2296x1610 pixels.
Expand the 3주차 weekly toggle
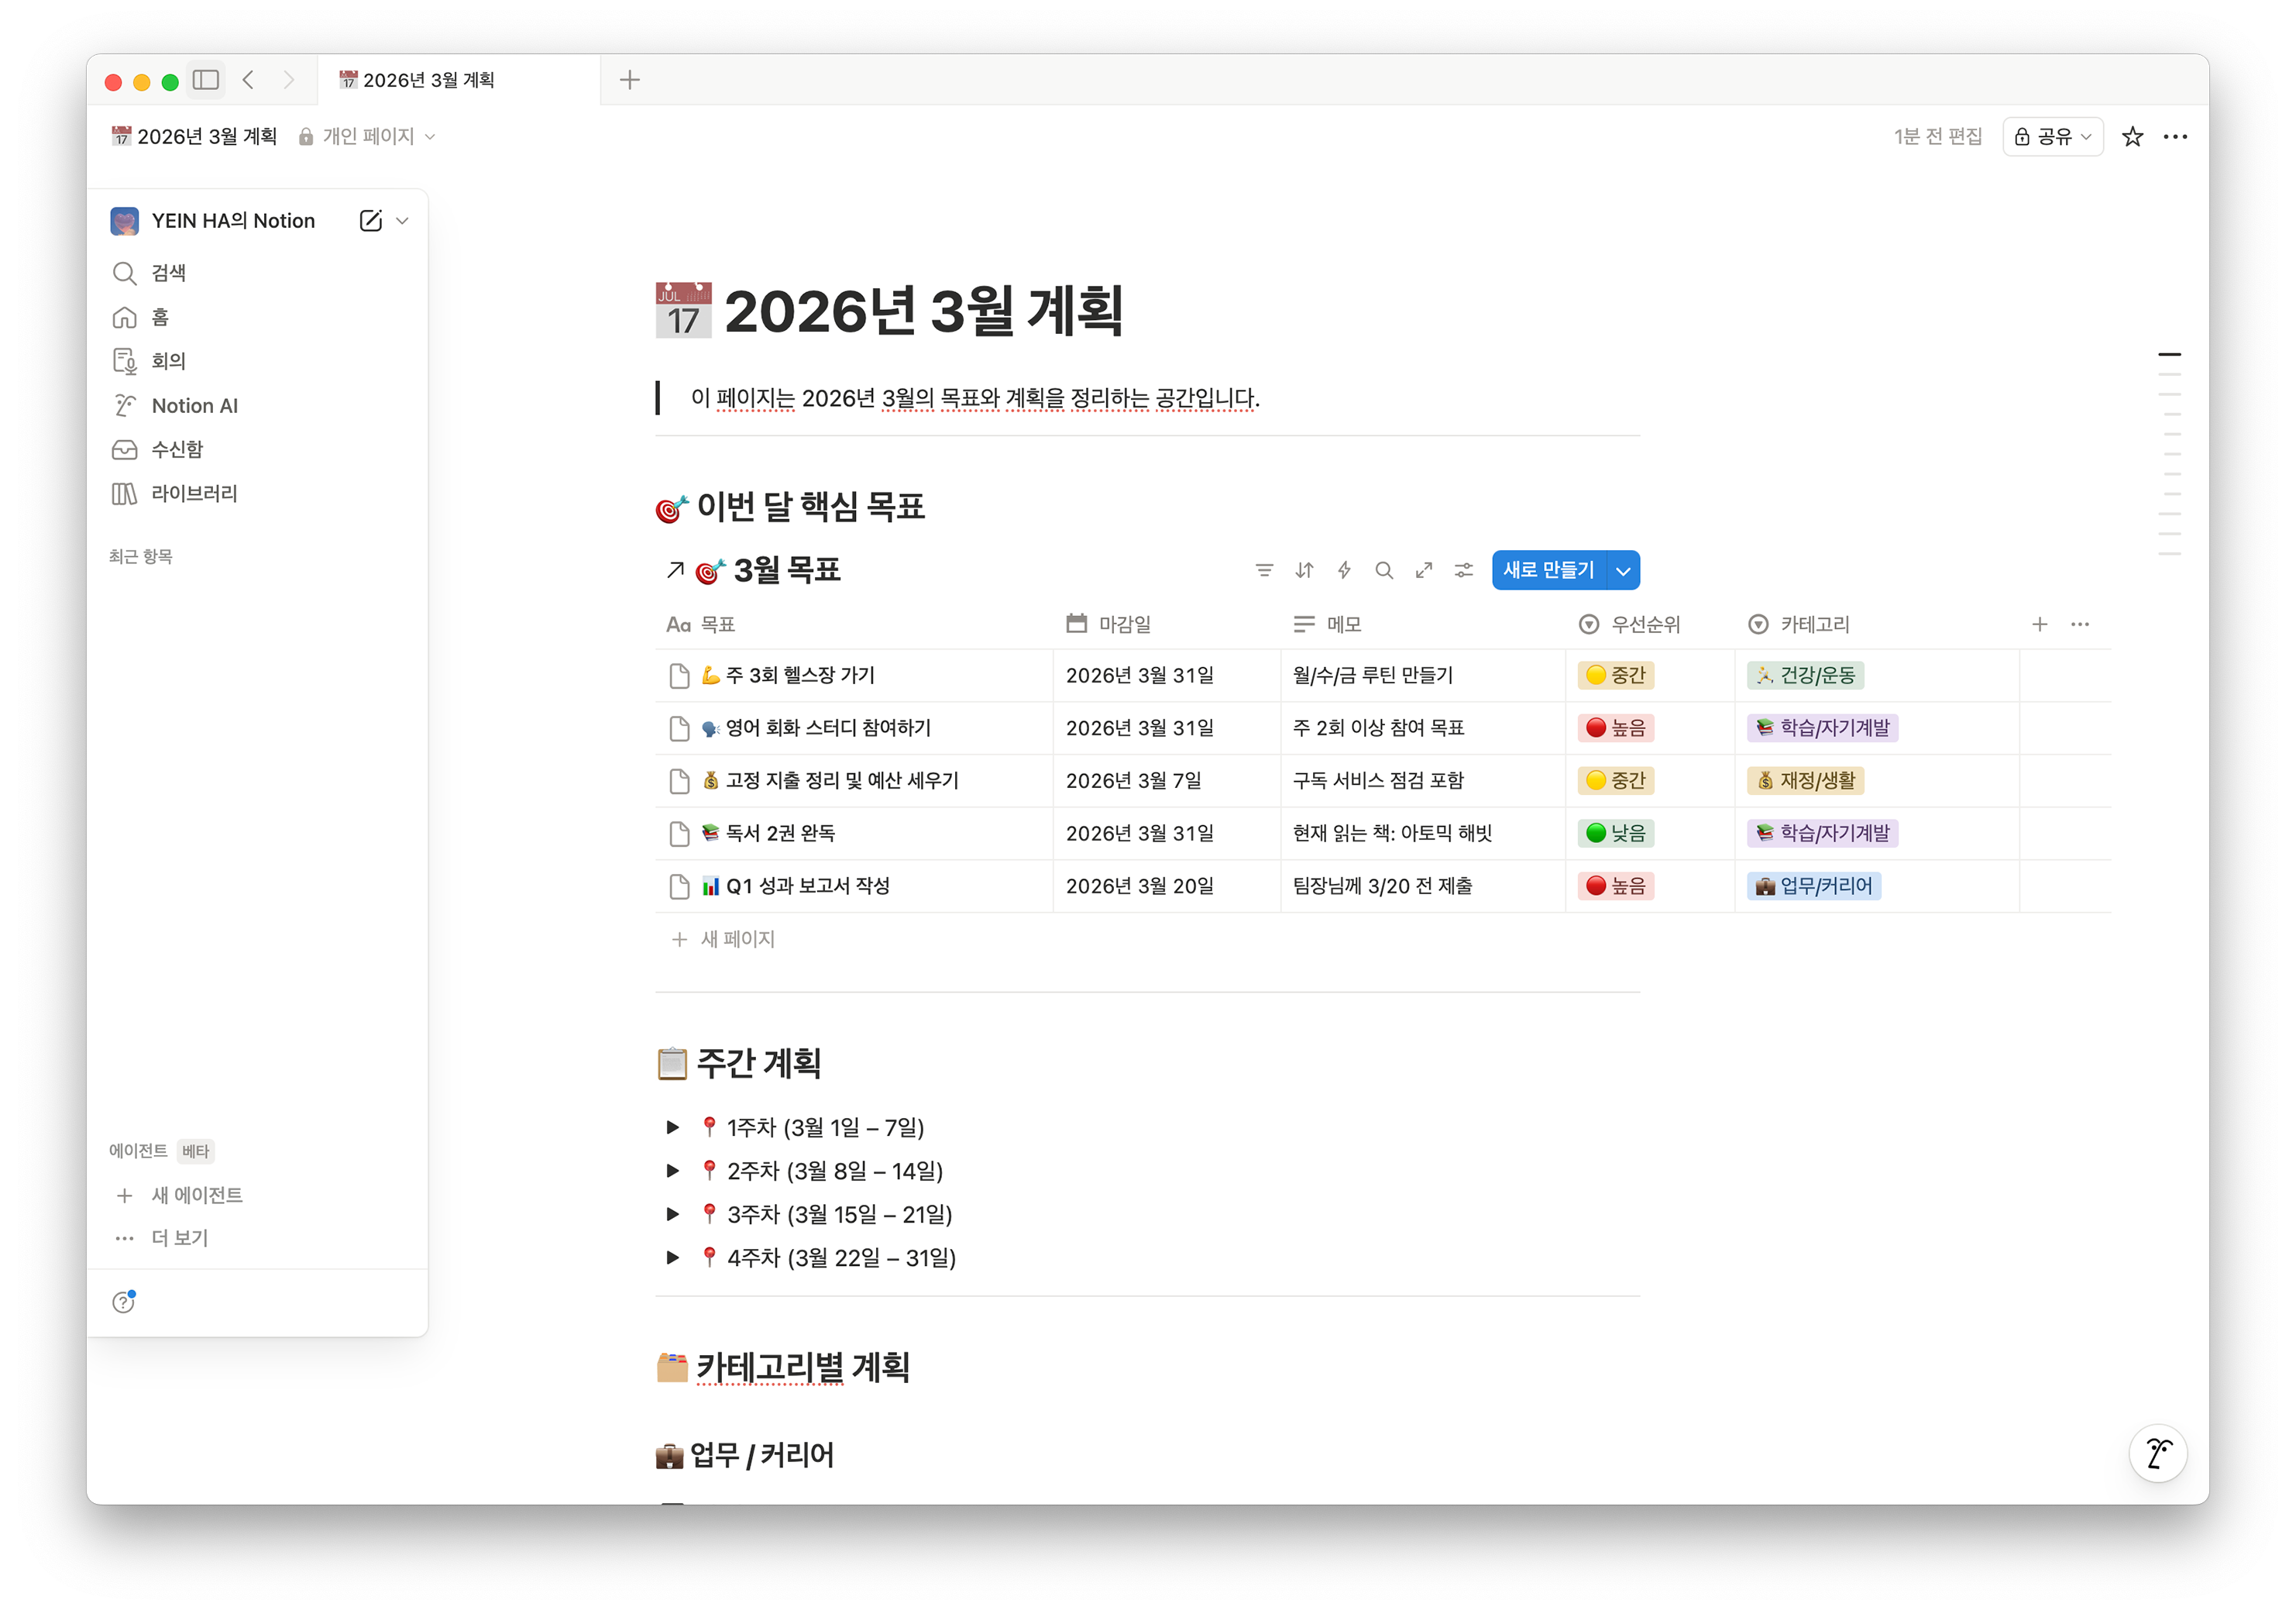pyautogui.click(x=673, y=1214)
